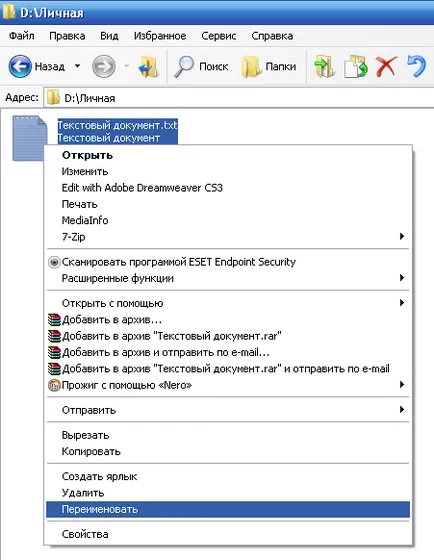
Task: Expand Открыть с помощью submenu
Action: pos(228,303)
